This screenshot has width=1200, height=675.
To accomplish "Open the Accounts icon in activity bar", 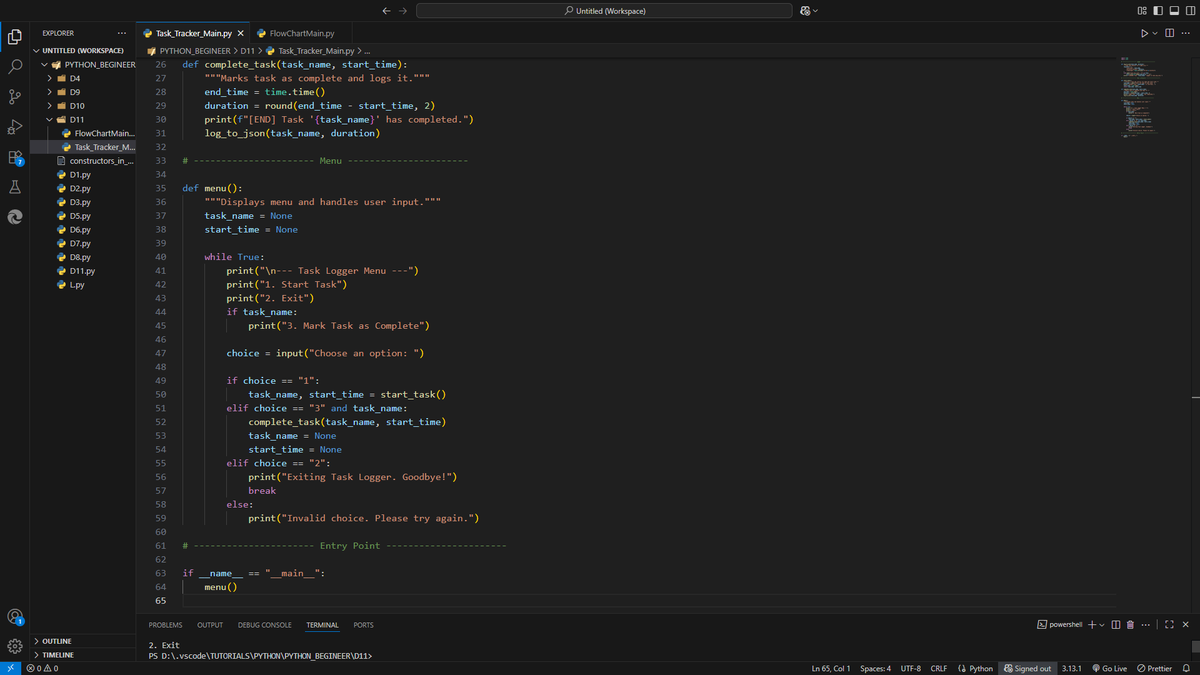I will pos(15,617).
